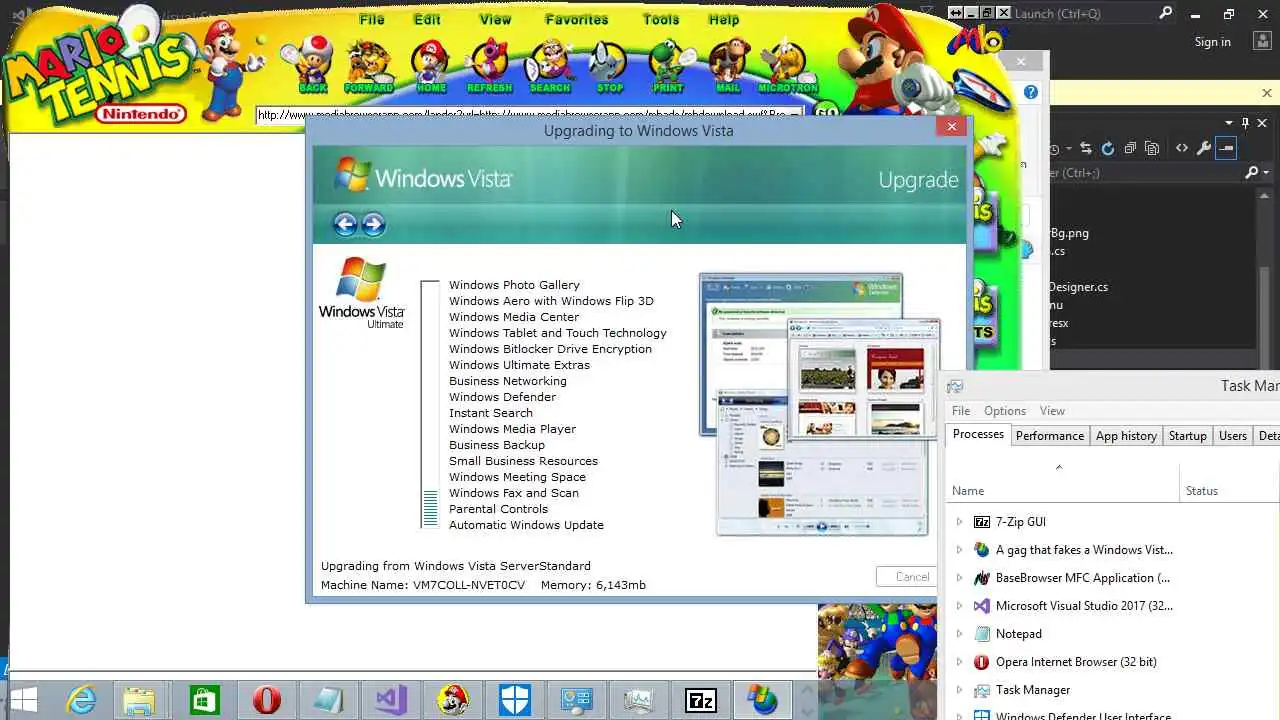The image size is (1280, 720).
Task: Pin the Solution Explorer panel
Action: tap(1245, 123)
